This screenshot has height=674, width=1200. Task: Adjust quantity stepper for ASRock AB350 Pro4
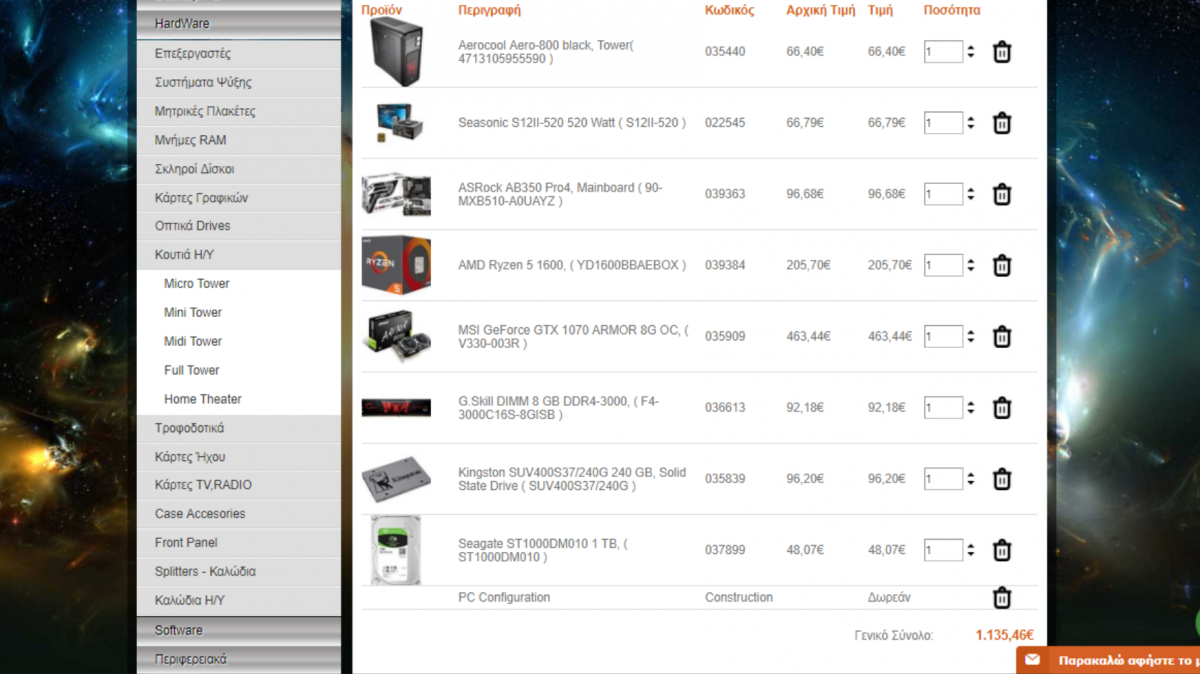[970, 194]
